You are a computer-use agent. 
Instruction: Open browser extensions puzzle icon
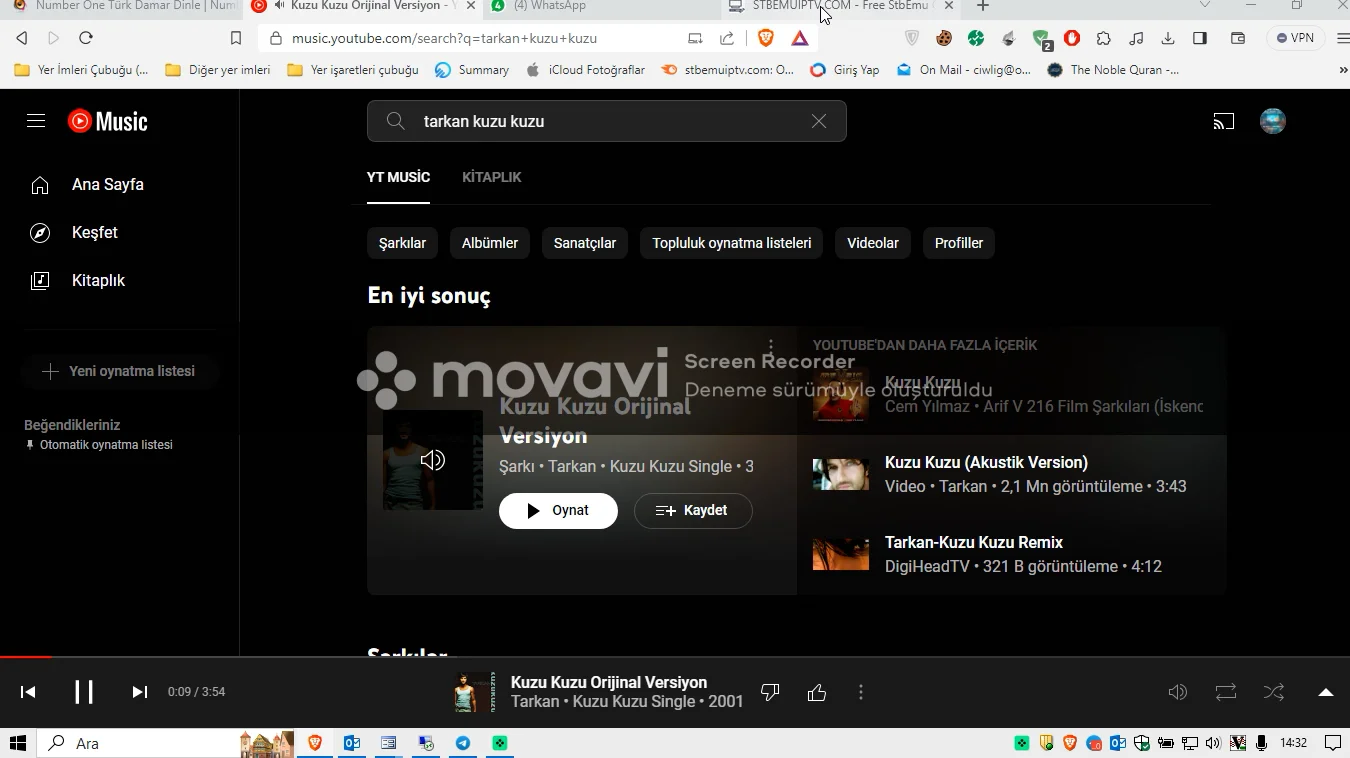(1104, 38)
